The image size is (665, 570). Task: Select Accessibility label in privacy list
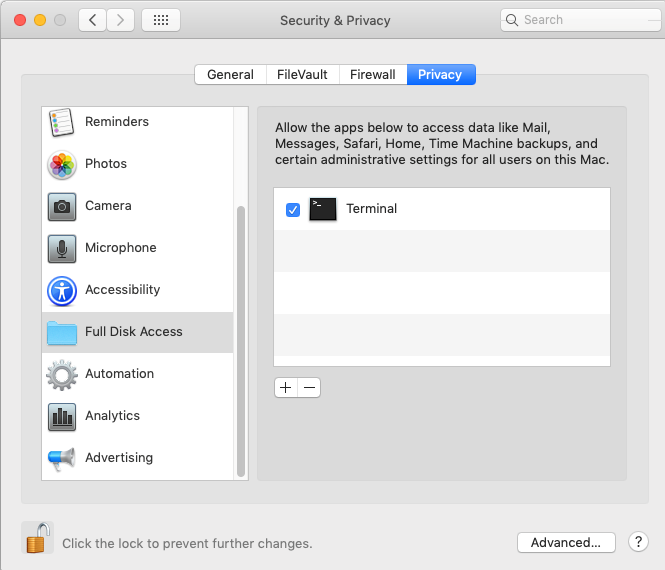click(x=123, y=290)
